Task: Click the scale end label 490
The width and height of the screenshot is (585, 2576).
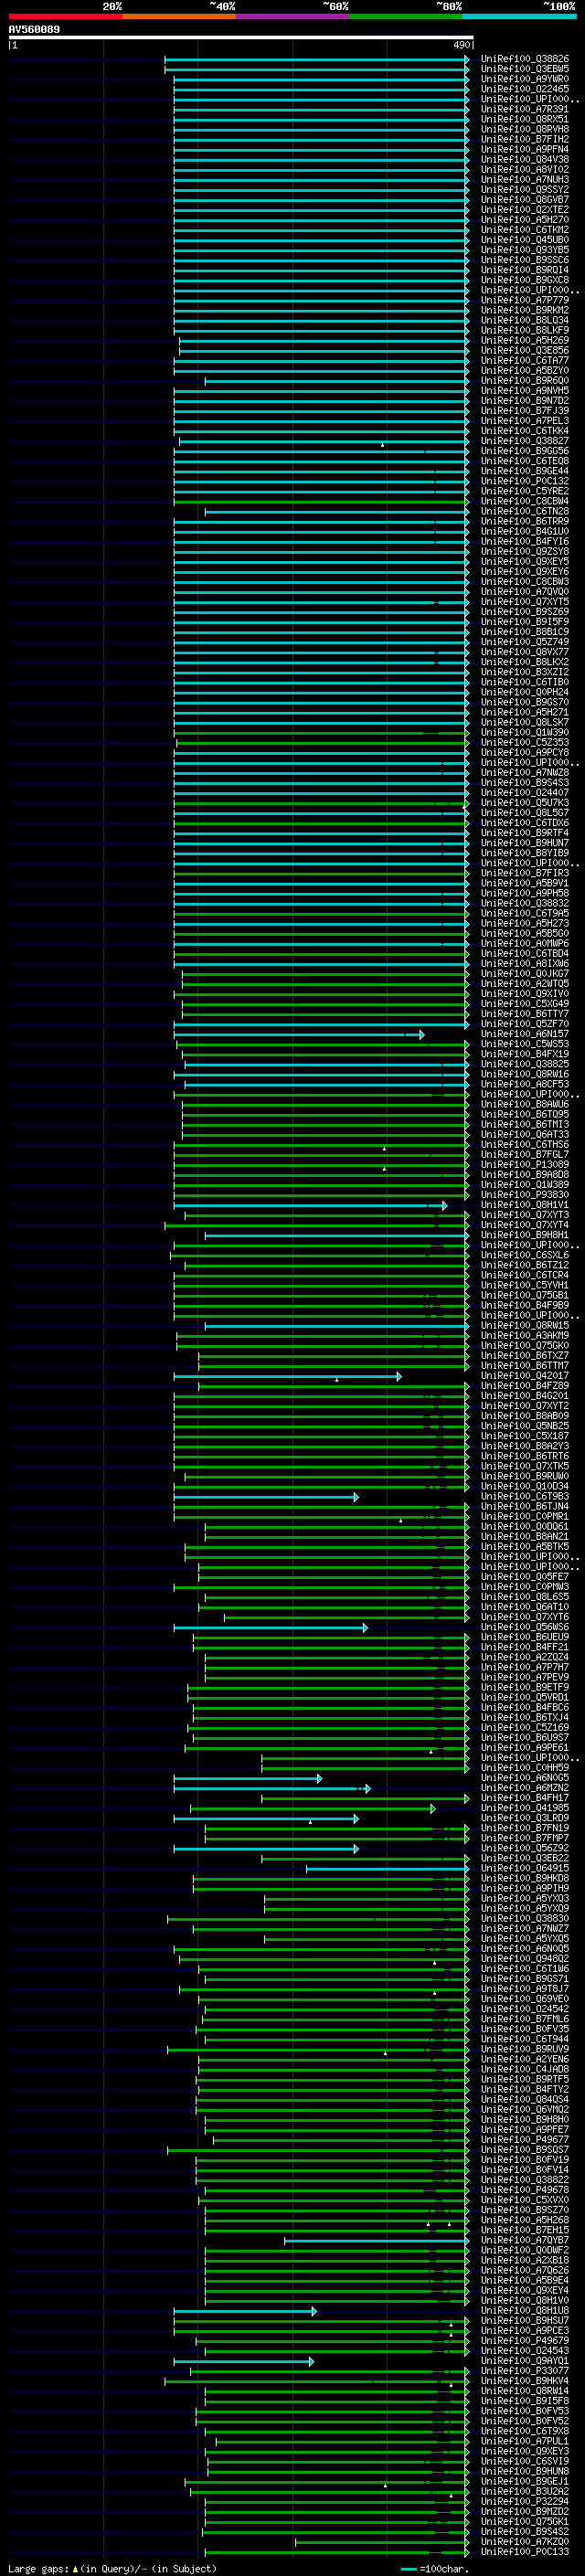Action: [461, 45]
